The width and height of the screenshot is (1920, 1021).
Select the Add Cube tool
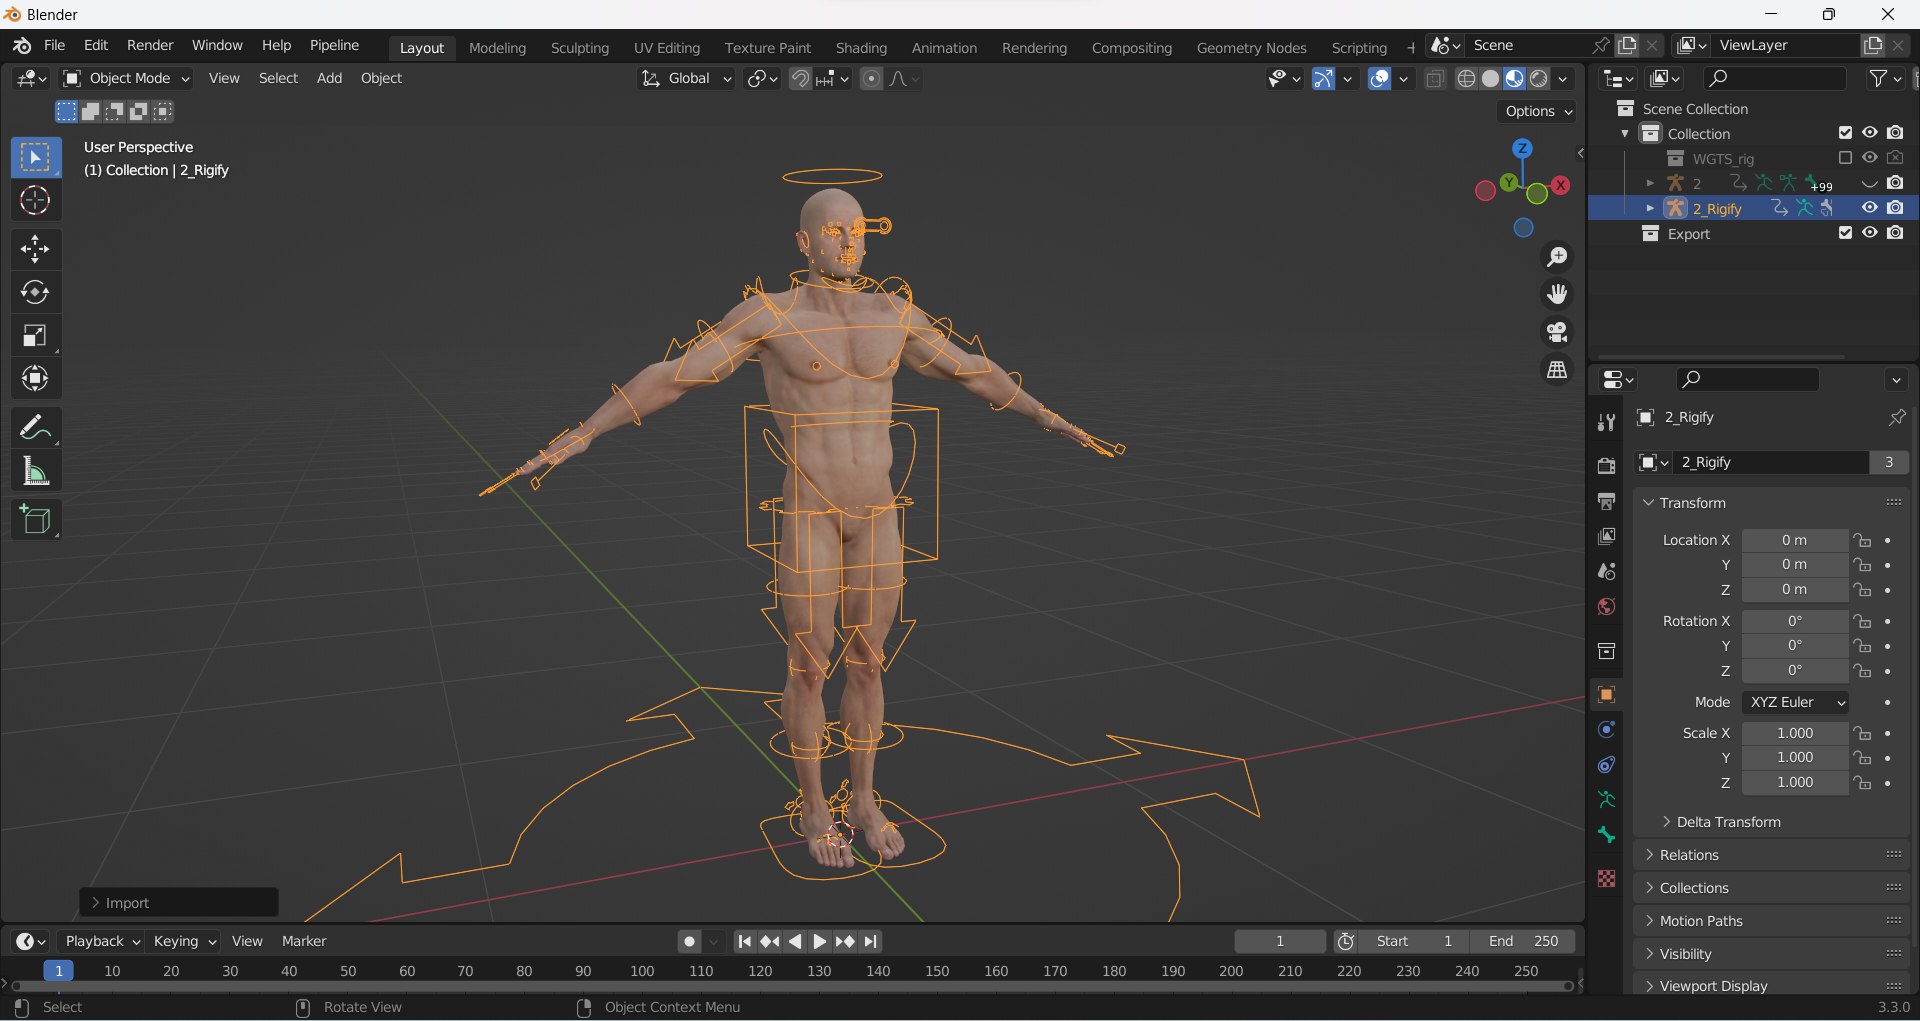pyautogui.click(x=35, y=520)
